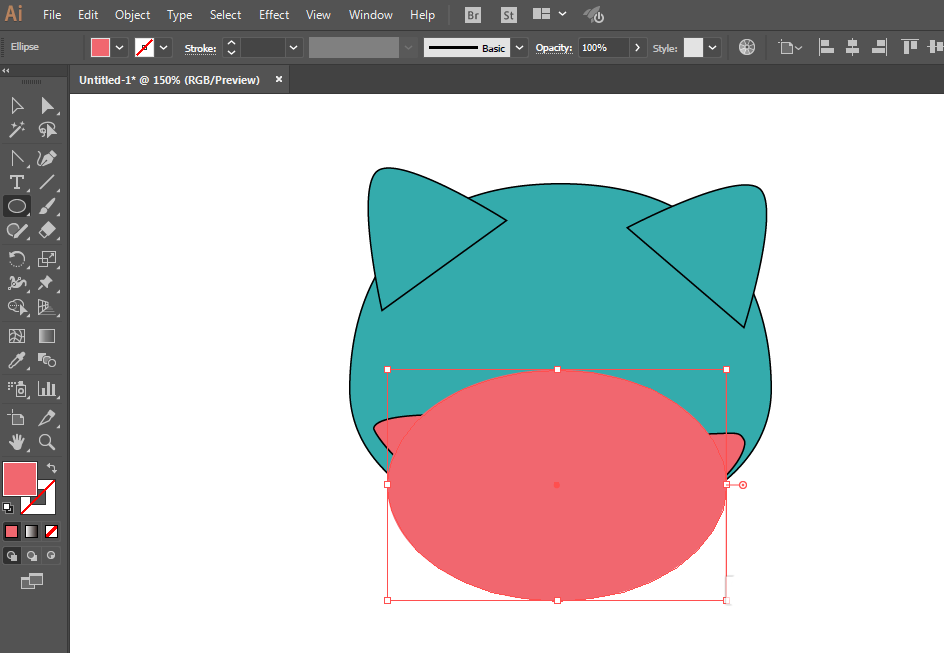Choose the Magic Wand tool
The height and width of the screenshot is (653, 944).
click(17, 129)
